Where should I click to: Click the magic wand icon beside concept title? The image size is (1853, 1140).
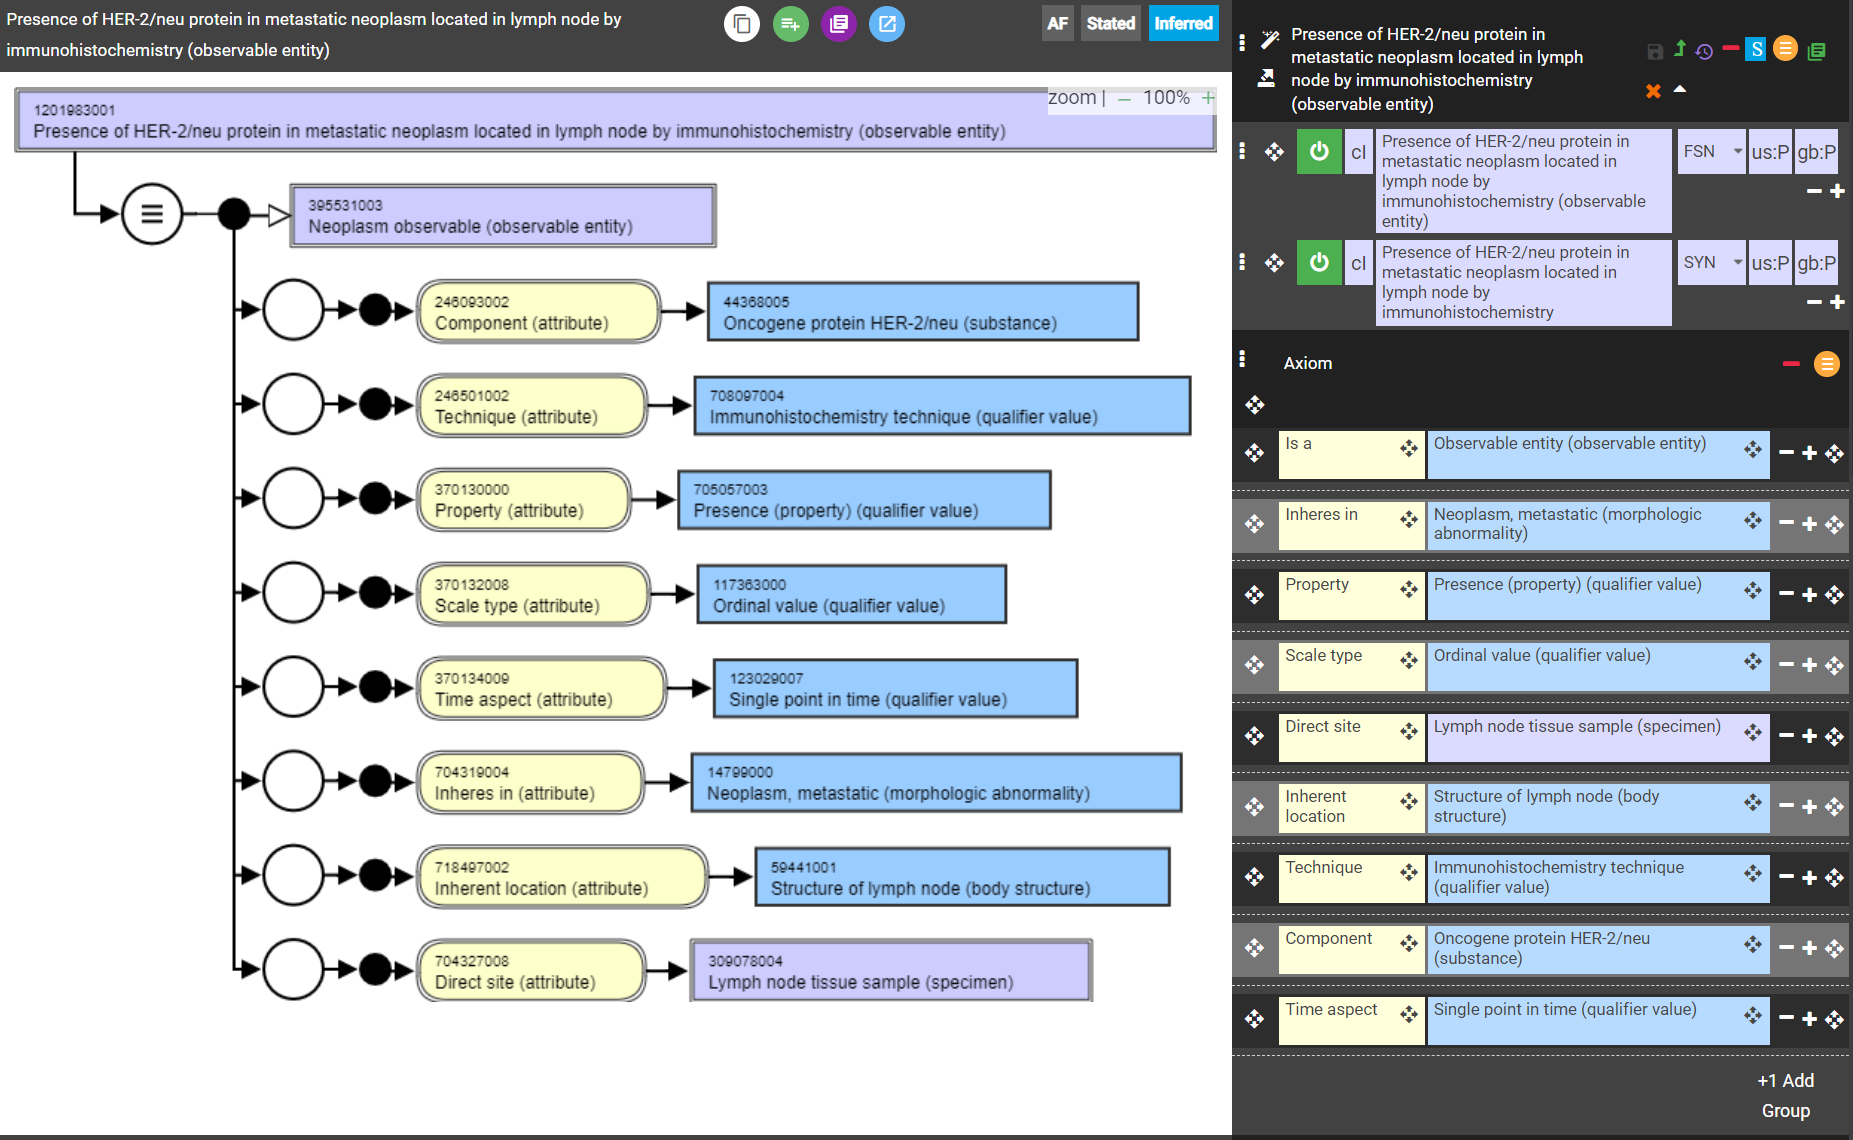coord(1269,40)
